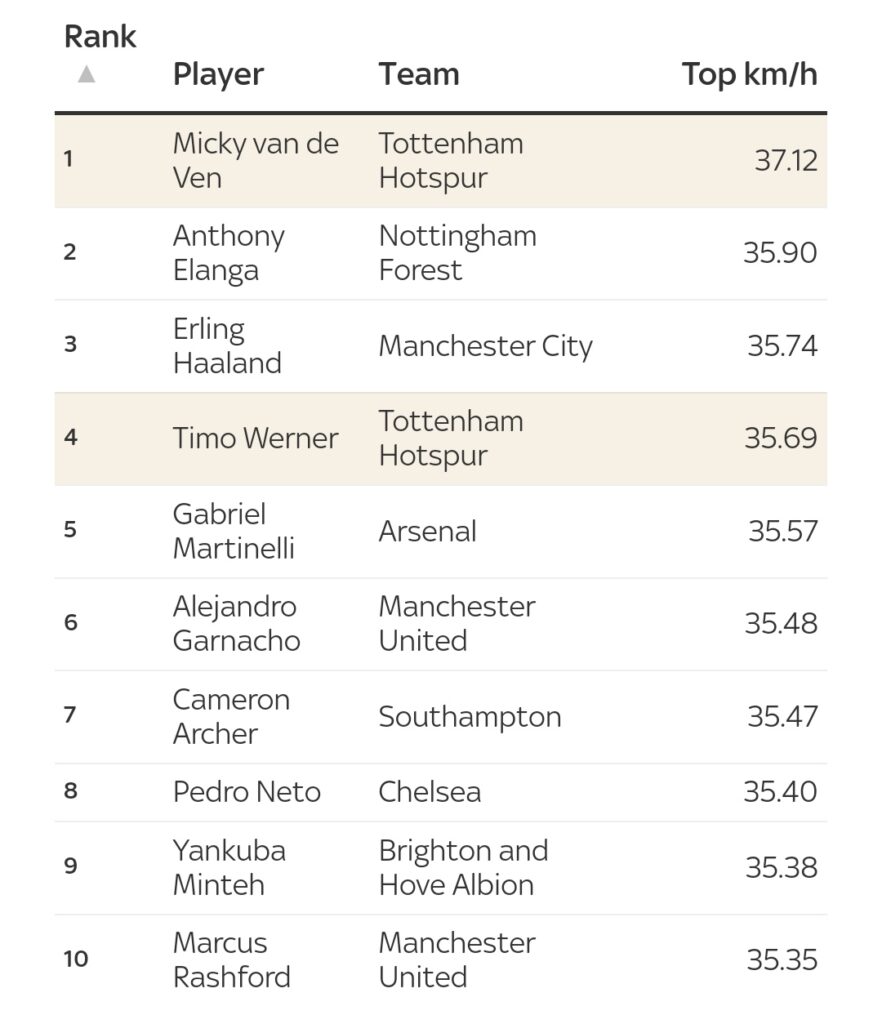Select Micky van de Ven row
Viewport: 882px width, 1024px height.
point(255,160)
